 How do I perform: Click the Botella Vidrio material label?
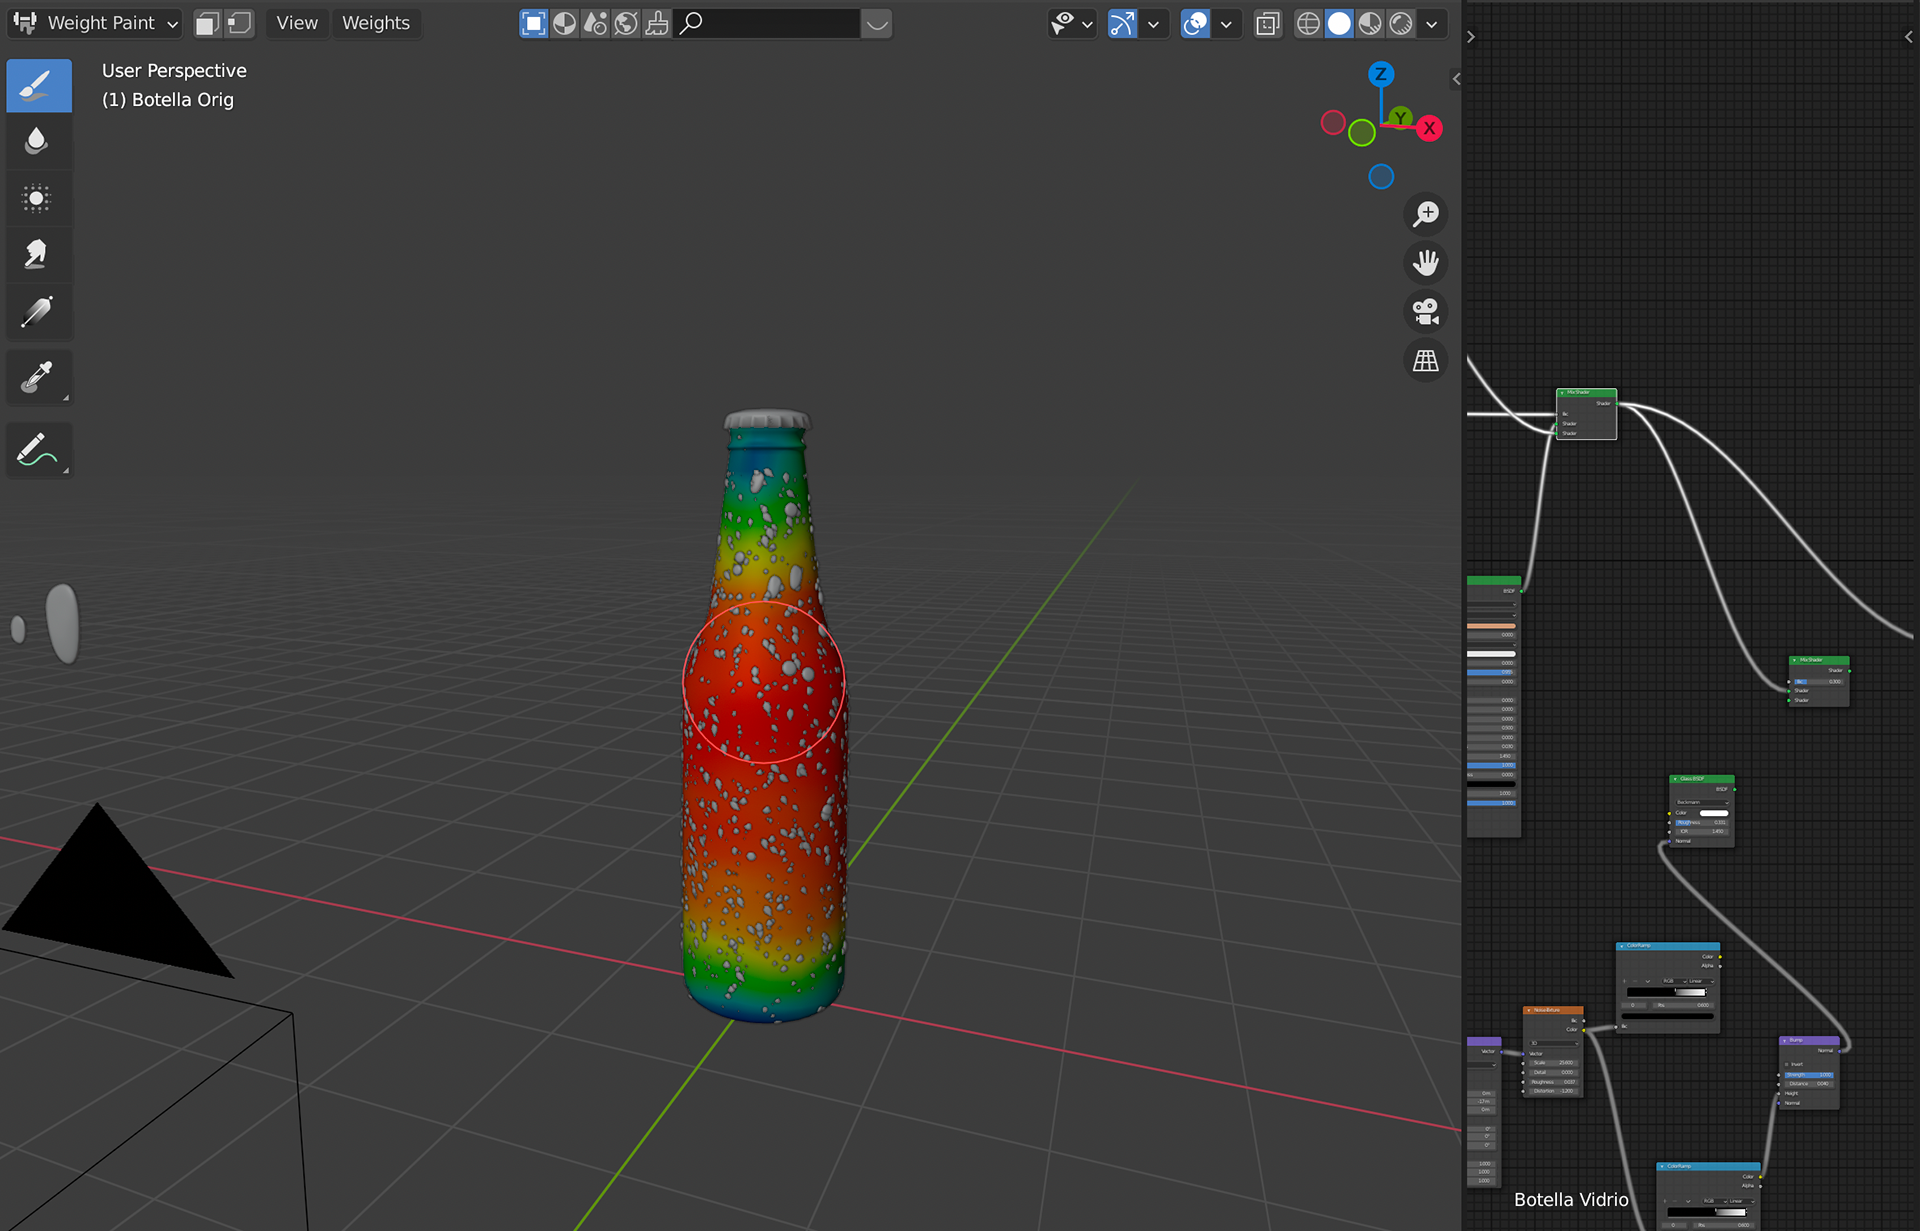pyautogui.click(x=1571, y=1200)
